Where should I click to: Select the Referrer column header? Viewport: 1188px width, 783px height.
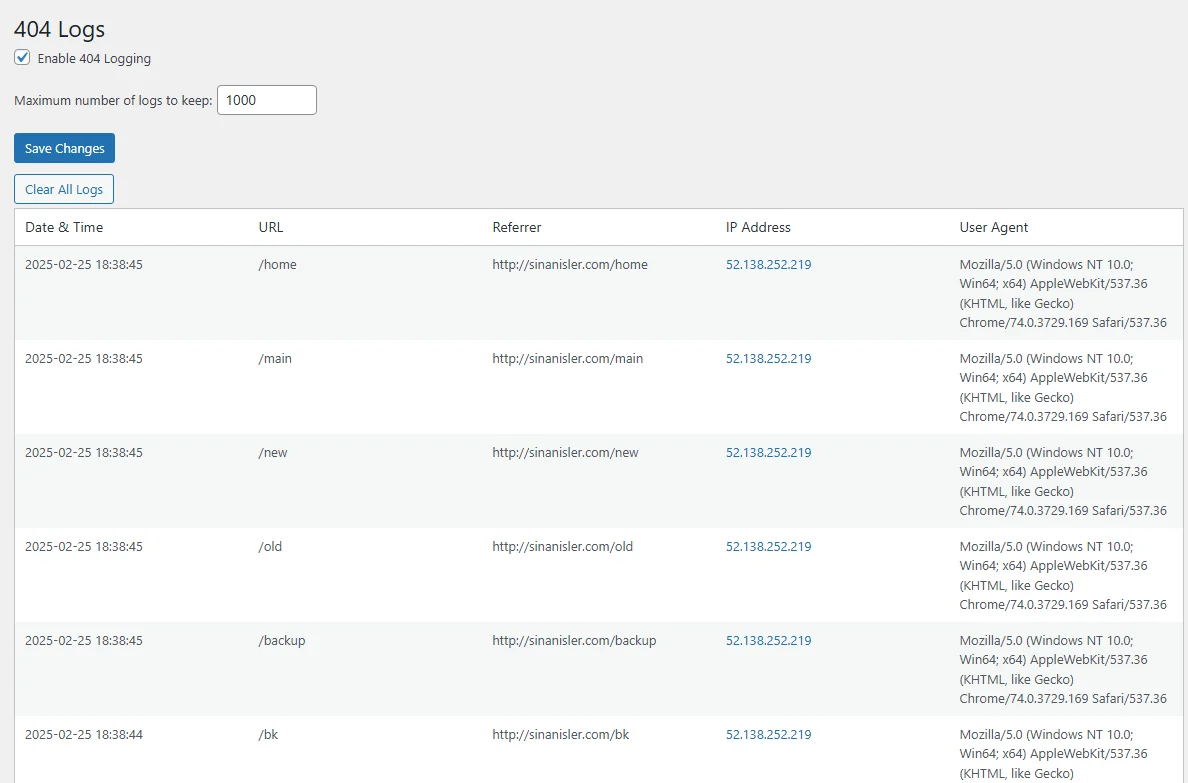coord(517,227)
